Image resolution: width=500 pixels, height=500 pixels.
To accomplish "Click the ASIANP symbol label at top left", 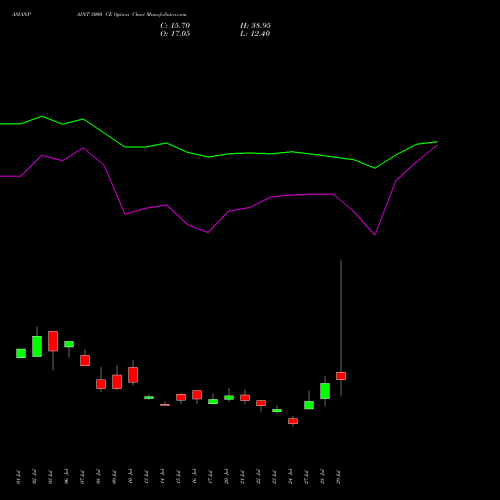I will pos(21,15).
